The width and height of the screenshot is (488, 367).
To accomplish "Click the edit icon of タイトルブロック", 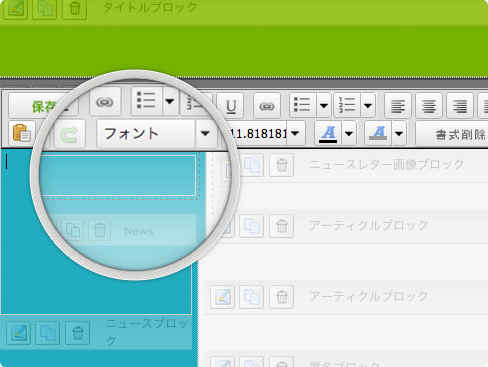I will 15,9.
